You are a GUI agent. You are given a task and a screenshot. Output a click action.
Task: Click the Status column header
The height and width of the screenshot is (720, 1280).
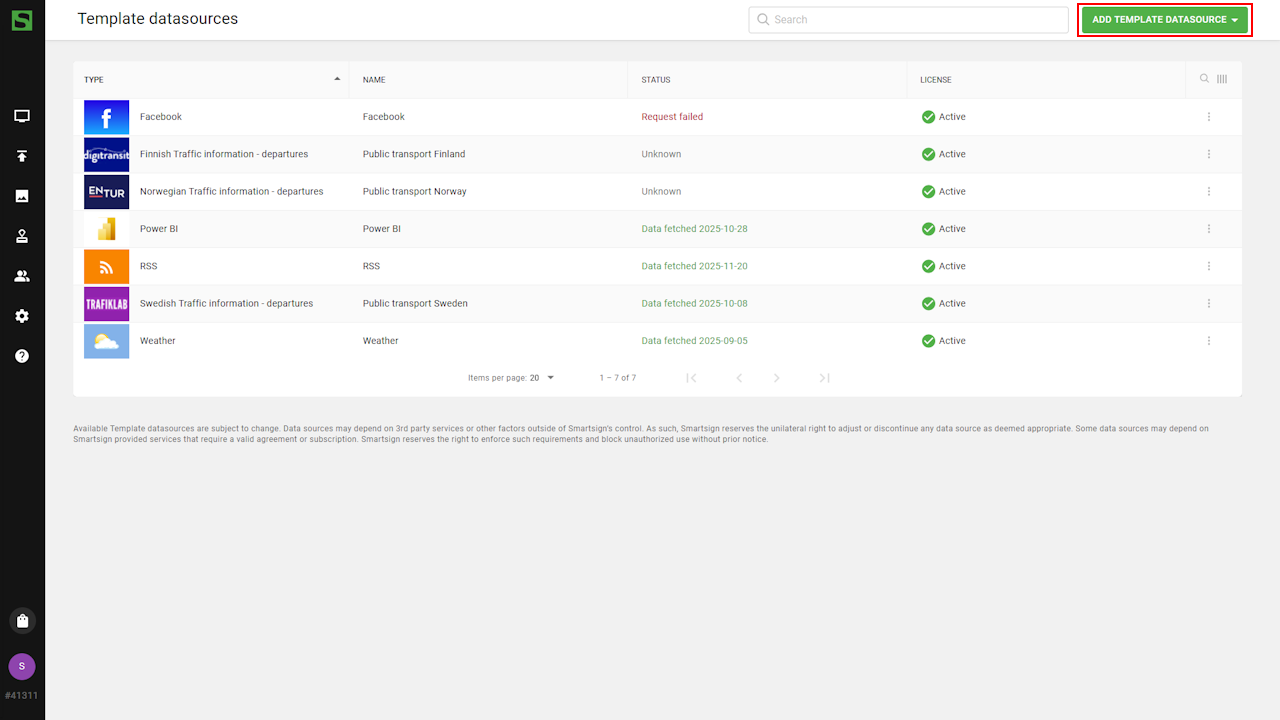pos(656,80)
